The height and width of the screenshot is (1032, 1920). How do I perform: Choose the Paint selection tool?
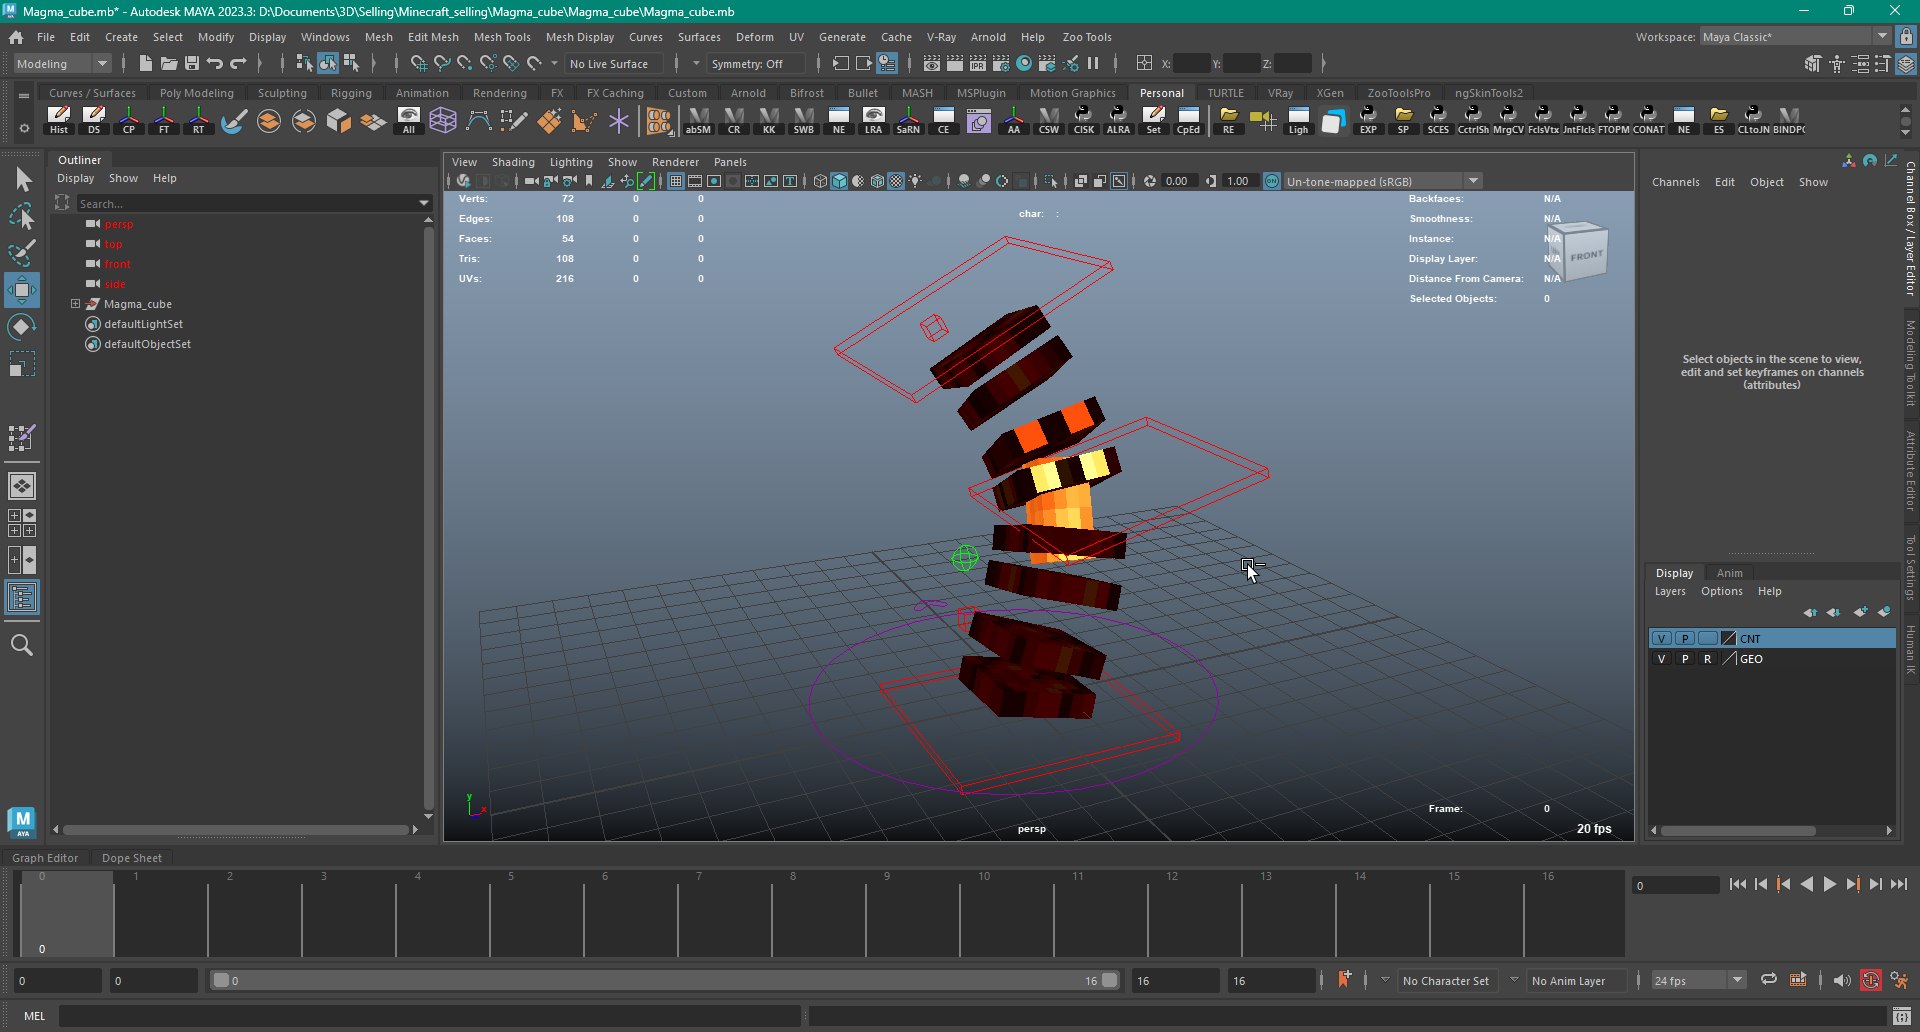click(x=22, y=253)
